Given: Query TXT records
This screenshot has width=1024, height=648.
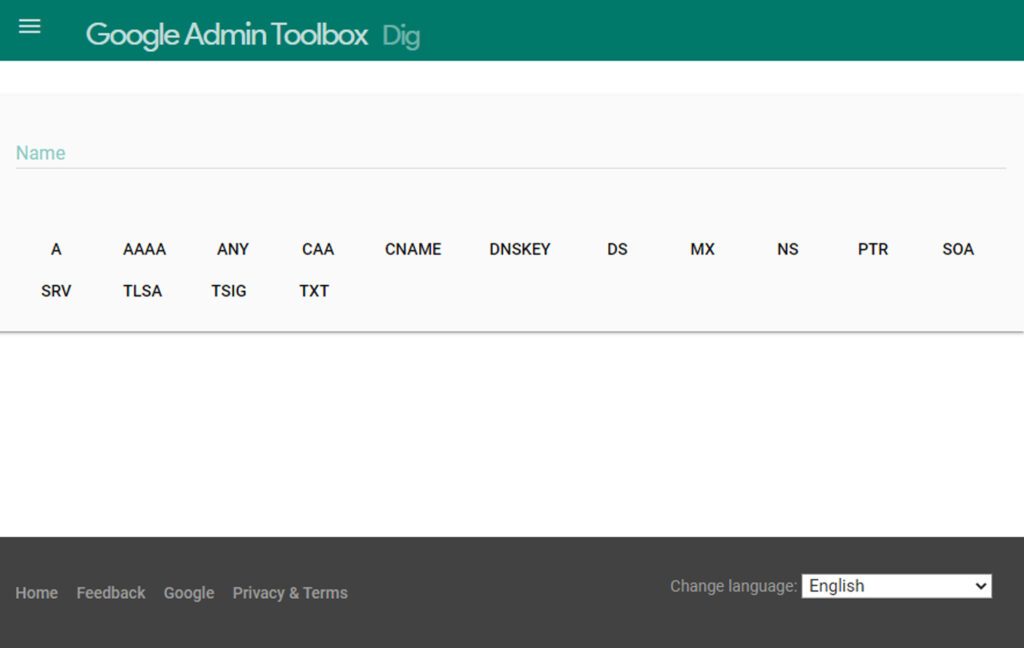Looking at the screenshot, I should 314,291.
